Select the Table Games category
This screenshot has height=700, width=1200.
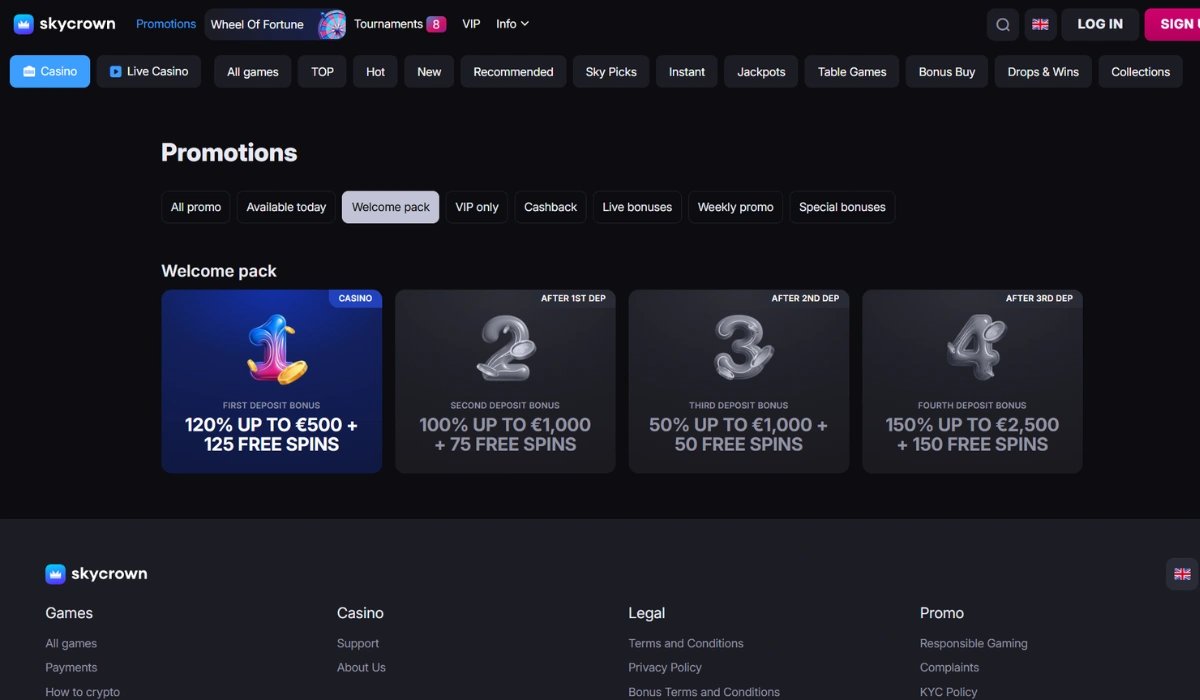coord(852,72)
